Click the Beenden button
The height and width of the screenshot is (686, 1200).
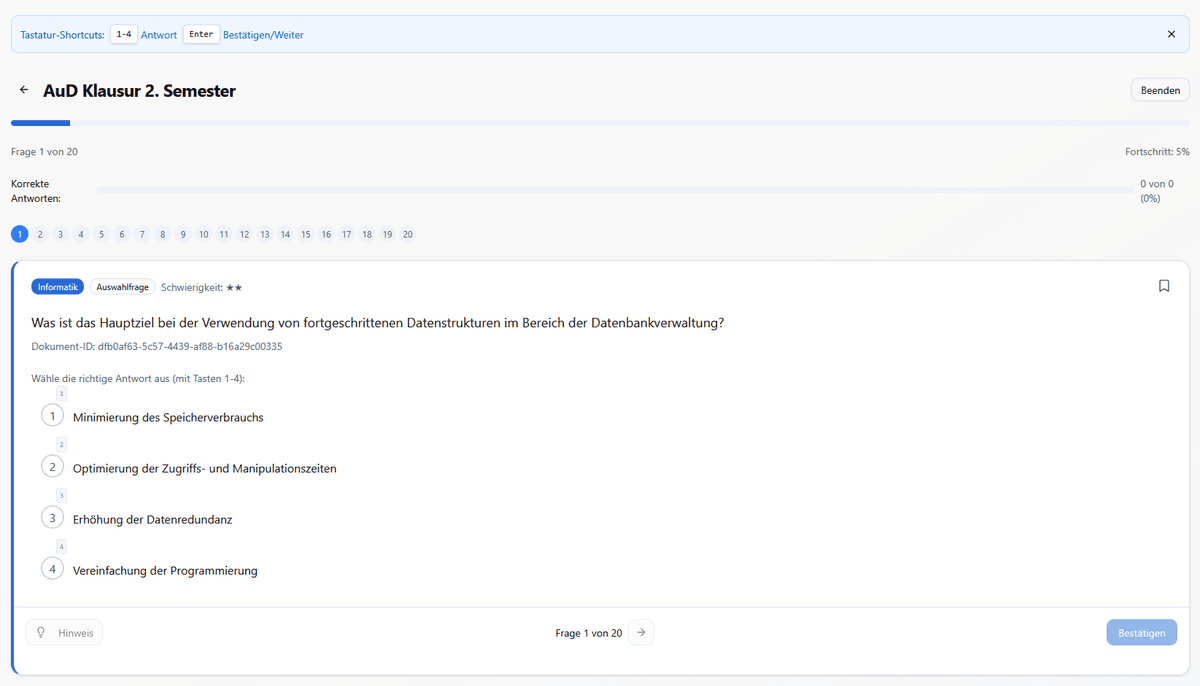(x=1160, y=89)
